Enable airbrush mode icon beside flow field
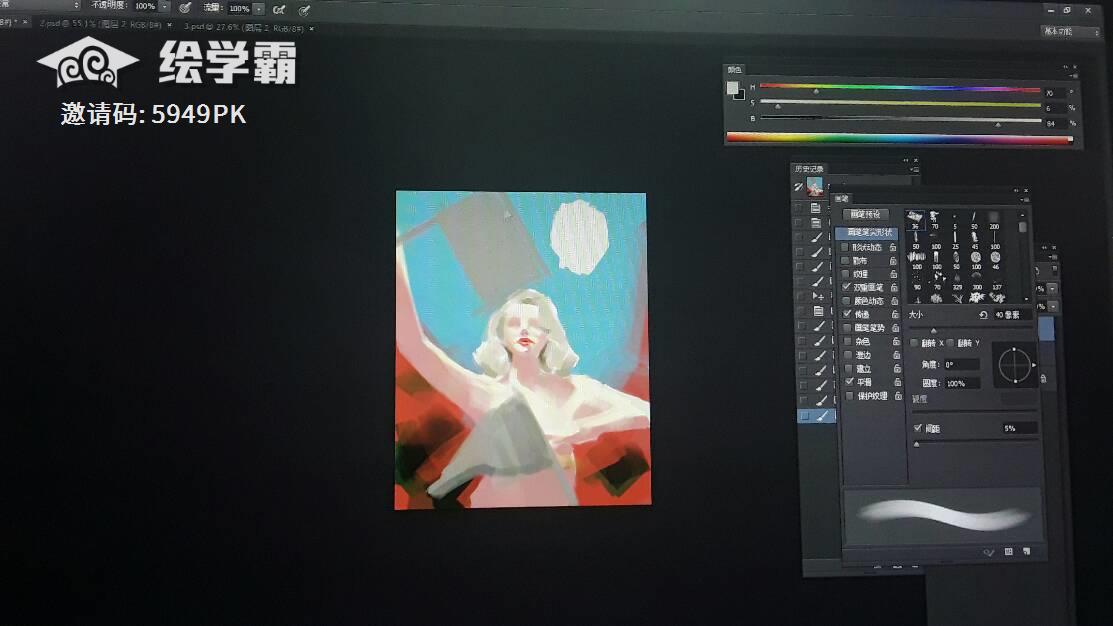The image size is (1113, 626). click(x=279, y=9)
